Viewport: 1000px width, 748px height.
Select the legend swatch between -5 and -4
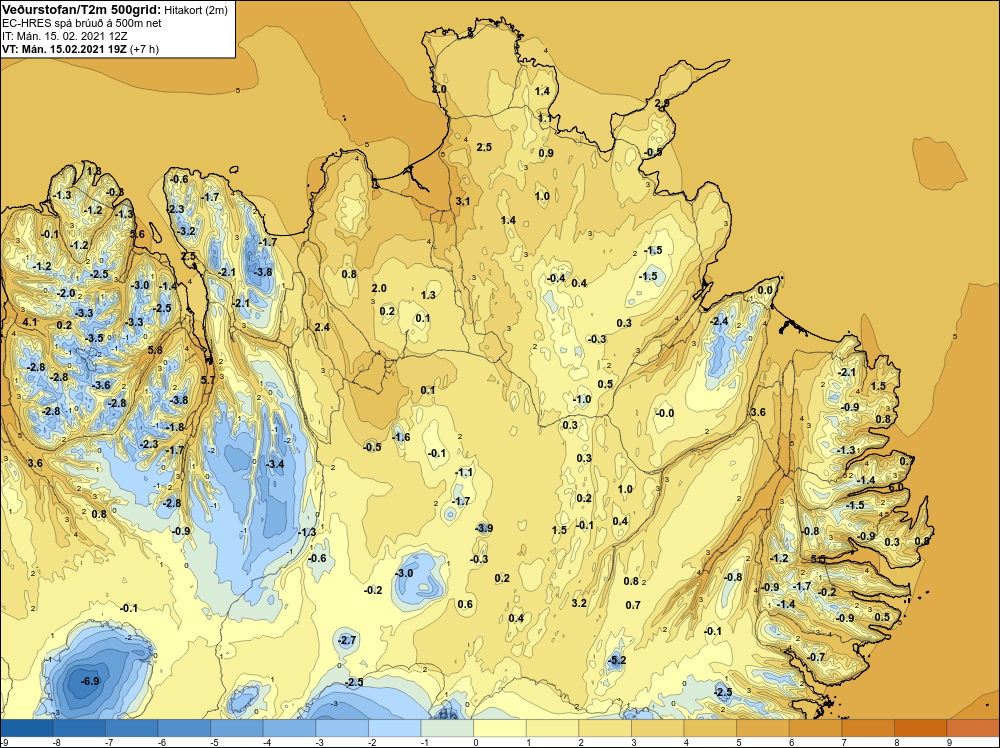click(x=237, y=728)
